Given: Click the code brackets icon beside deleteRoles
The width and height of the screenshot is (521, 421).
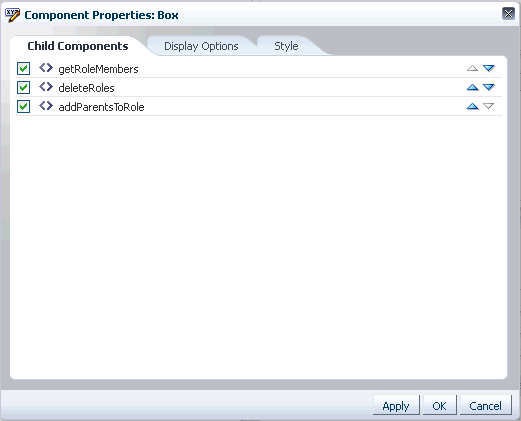Looking at the screenshot, I should coord(46,87).
